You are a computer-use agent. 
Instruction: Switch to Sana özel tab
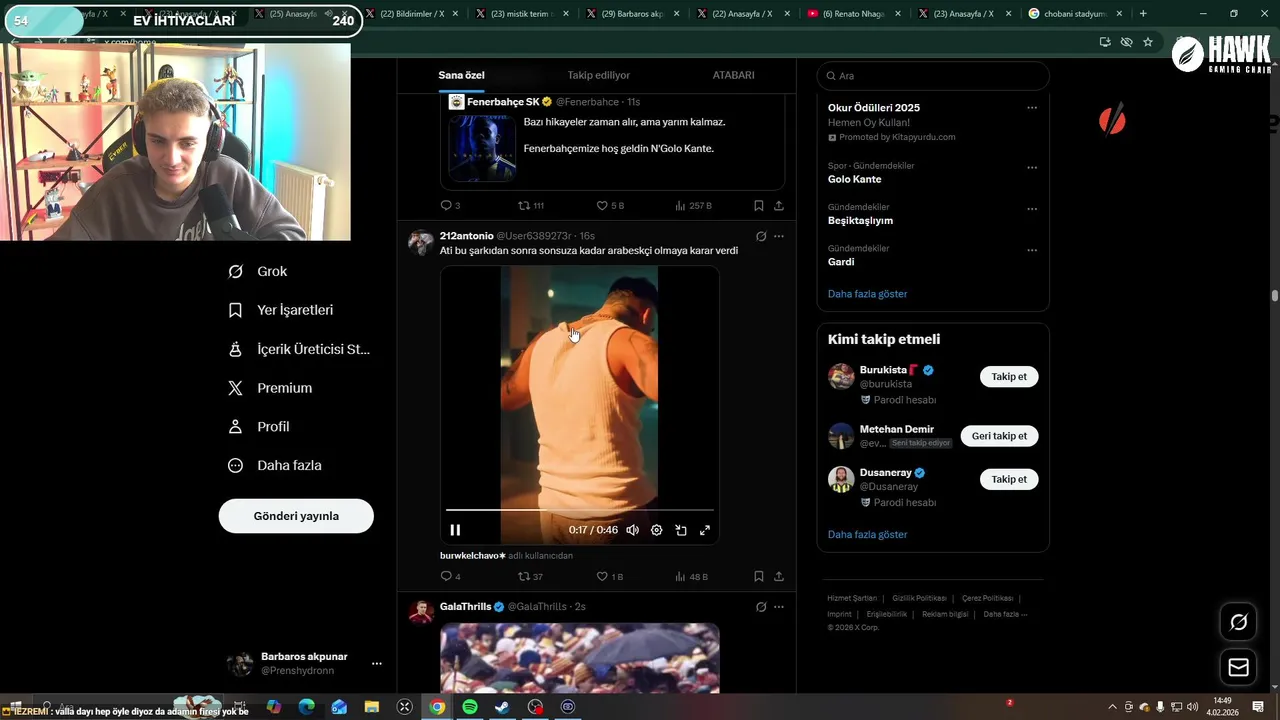click(x=461, y=75)
